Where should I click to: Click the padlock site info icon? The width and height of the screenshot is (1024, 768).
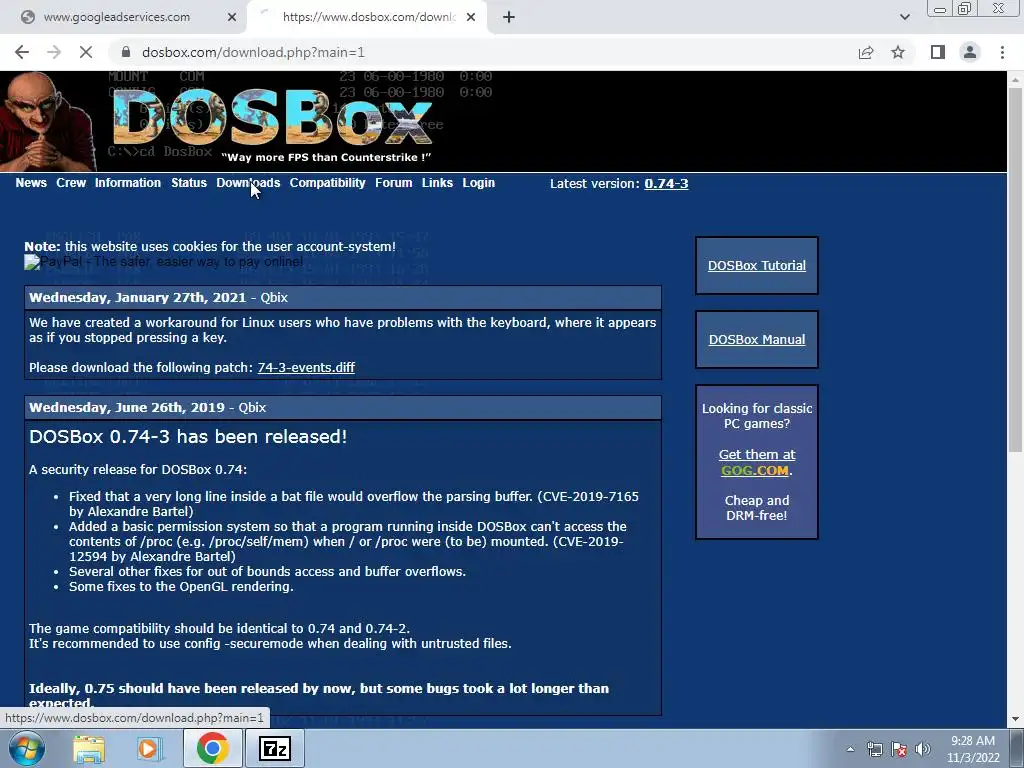pyautogui.click(x=126, y=52)
